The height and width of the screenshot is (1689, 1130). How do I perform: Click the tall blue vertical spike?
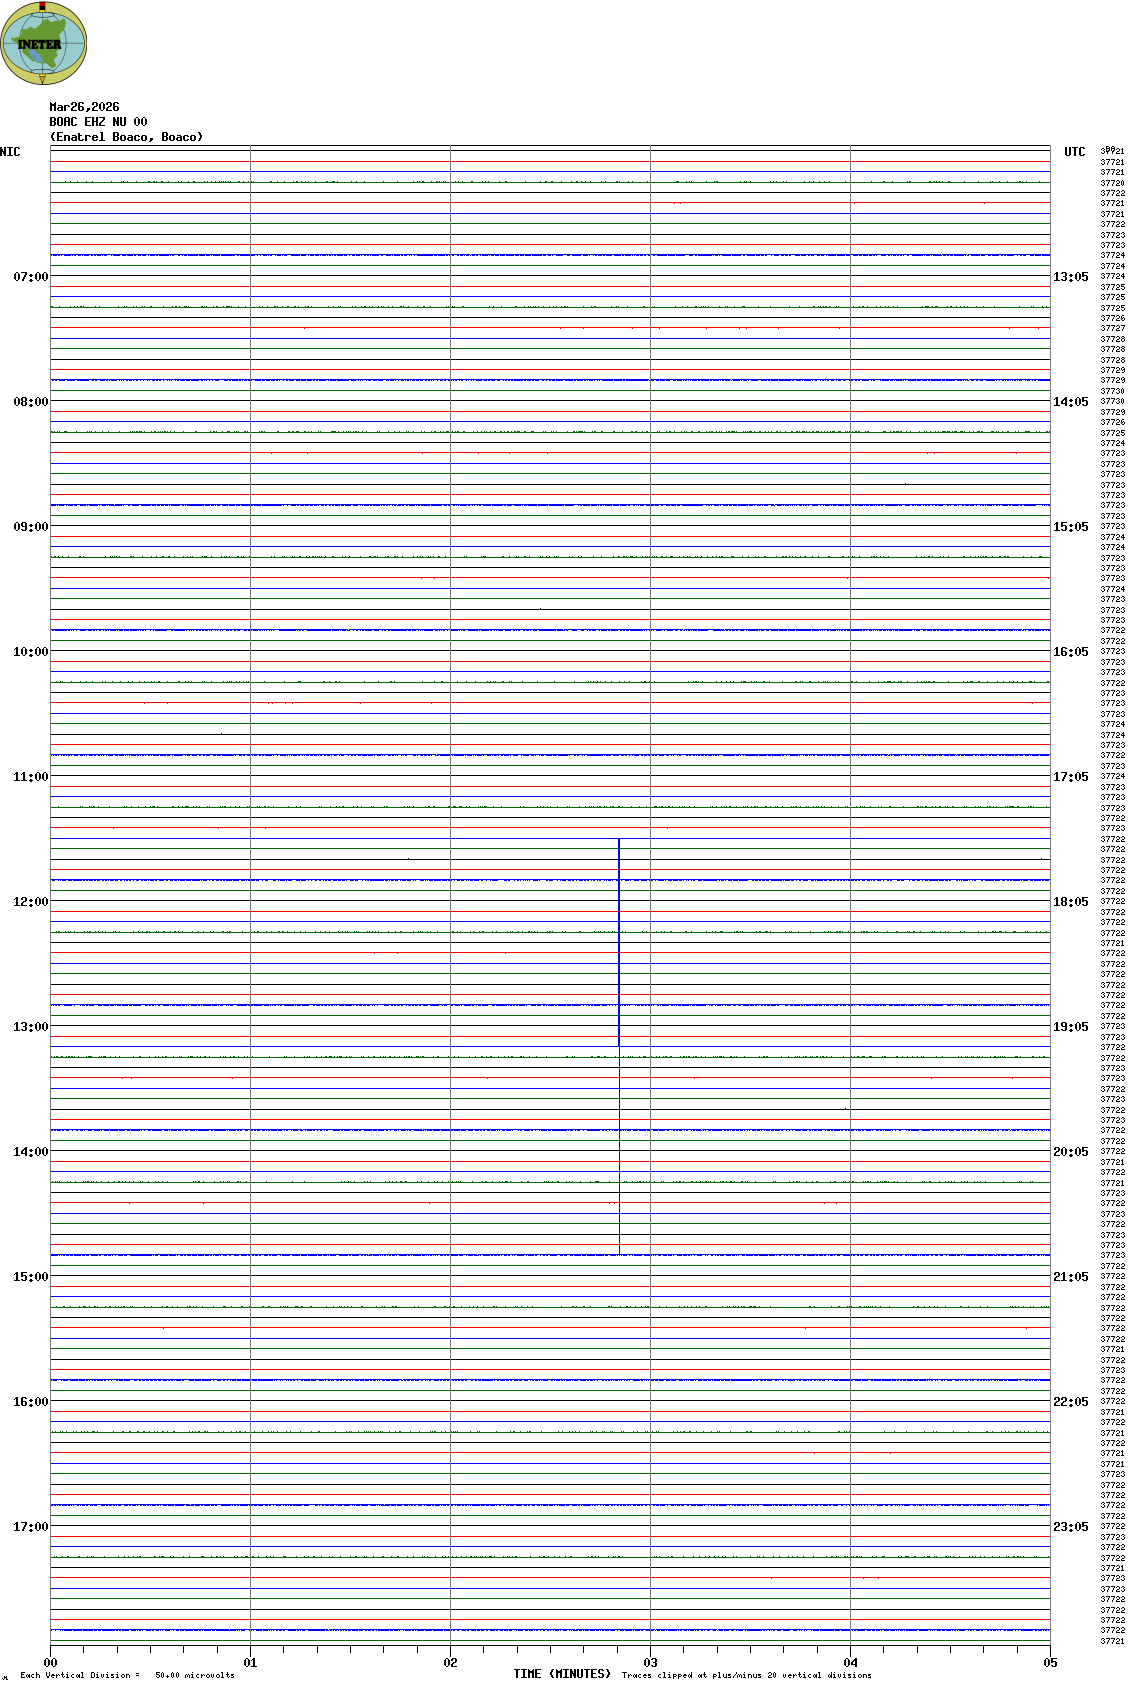coord(619,940)
